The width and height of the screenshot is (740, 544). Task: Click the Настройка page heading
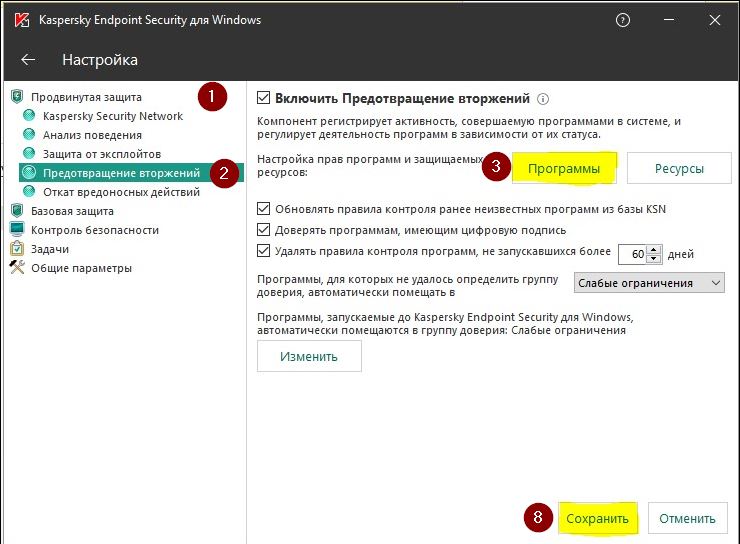tap(100, 60)
